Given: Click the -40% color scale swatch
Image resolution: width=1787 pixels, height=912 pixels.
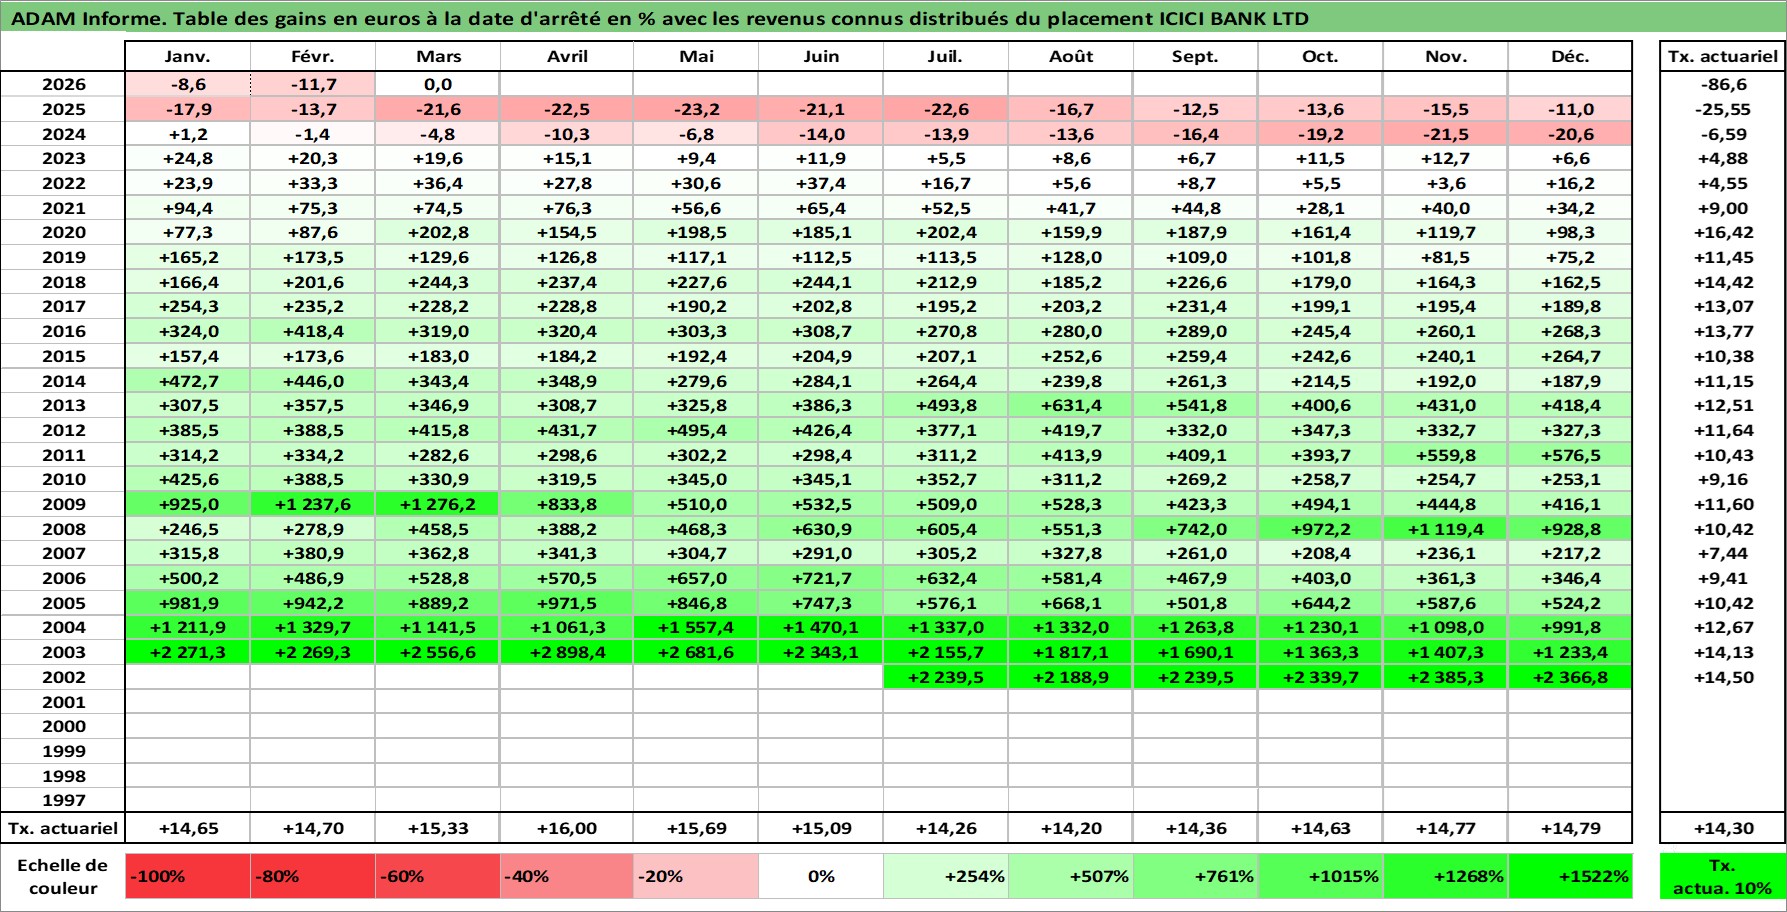Looking at the screenshot, I should 567,876.
